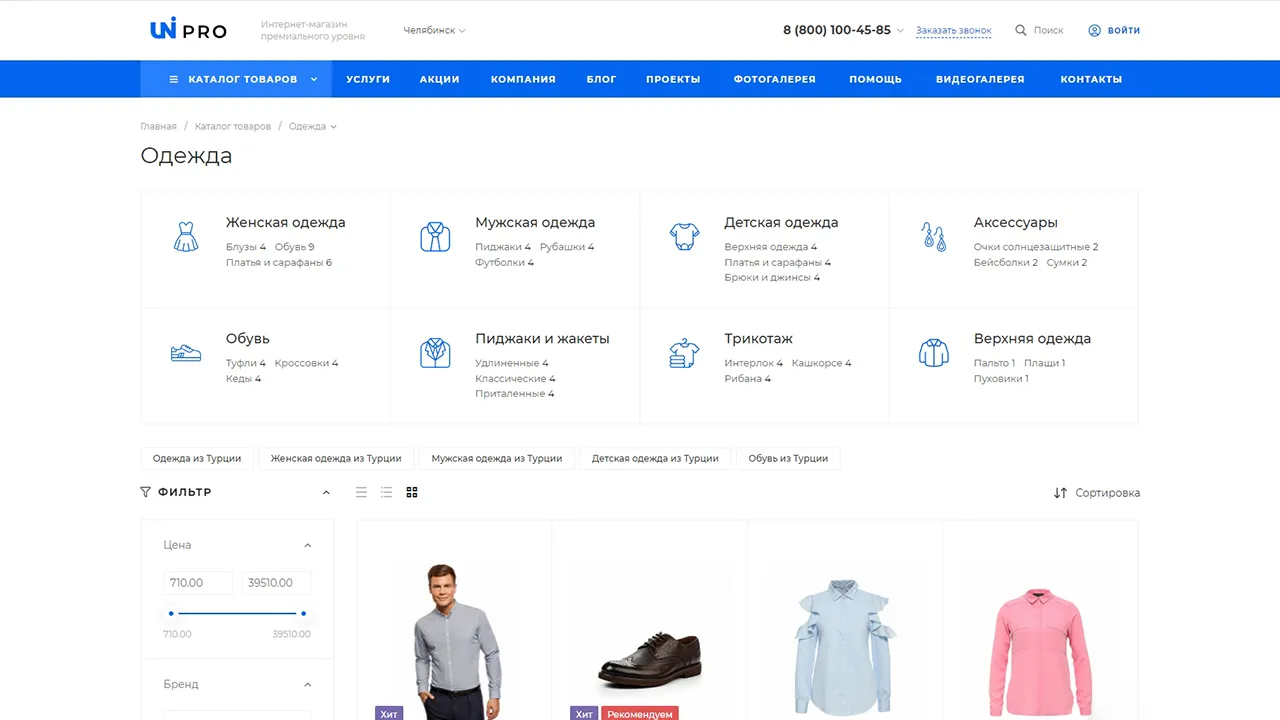Select the Женская одежда из Турции tag
Image resolution: width=1280 pixels, height=720 pixels.
point(336,458)
